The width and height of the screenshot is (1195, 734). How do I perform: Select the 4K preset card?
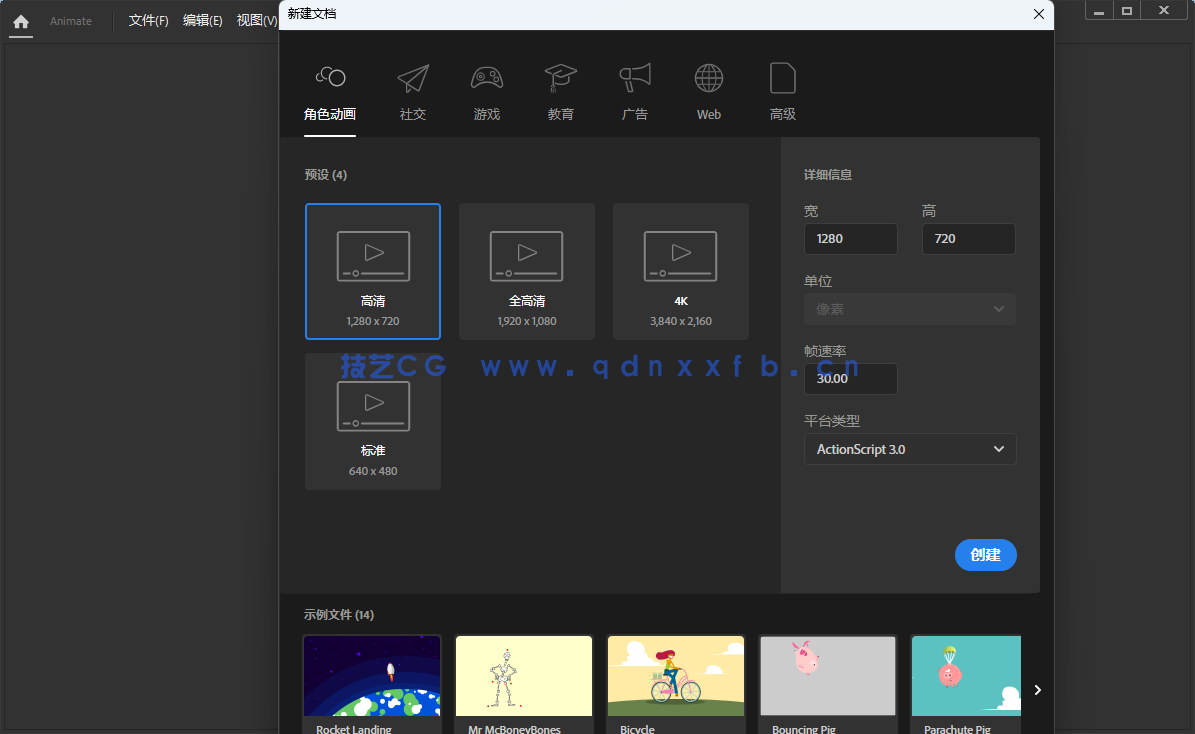click(680, 271)
